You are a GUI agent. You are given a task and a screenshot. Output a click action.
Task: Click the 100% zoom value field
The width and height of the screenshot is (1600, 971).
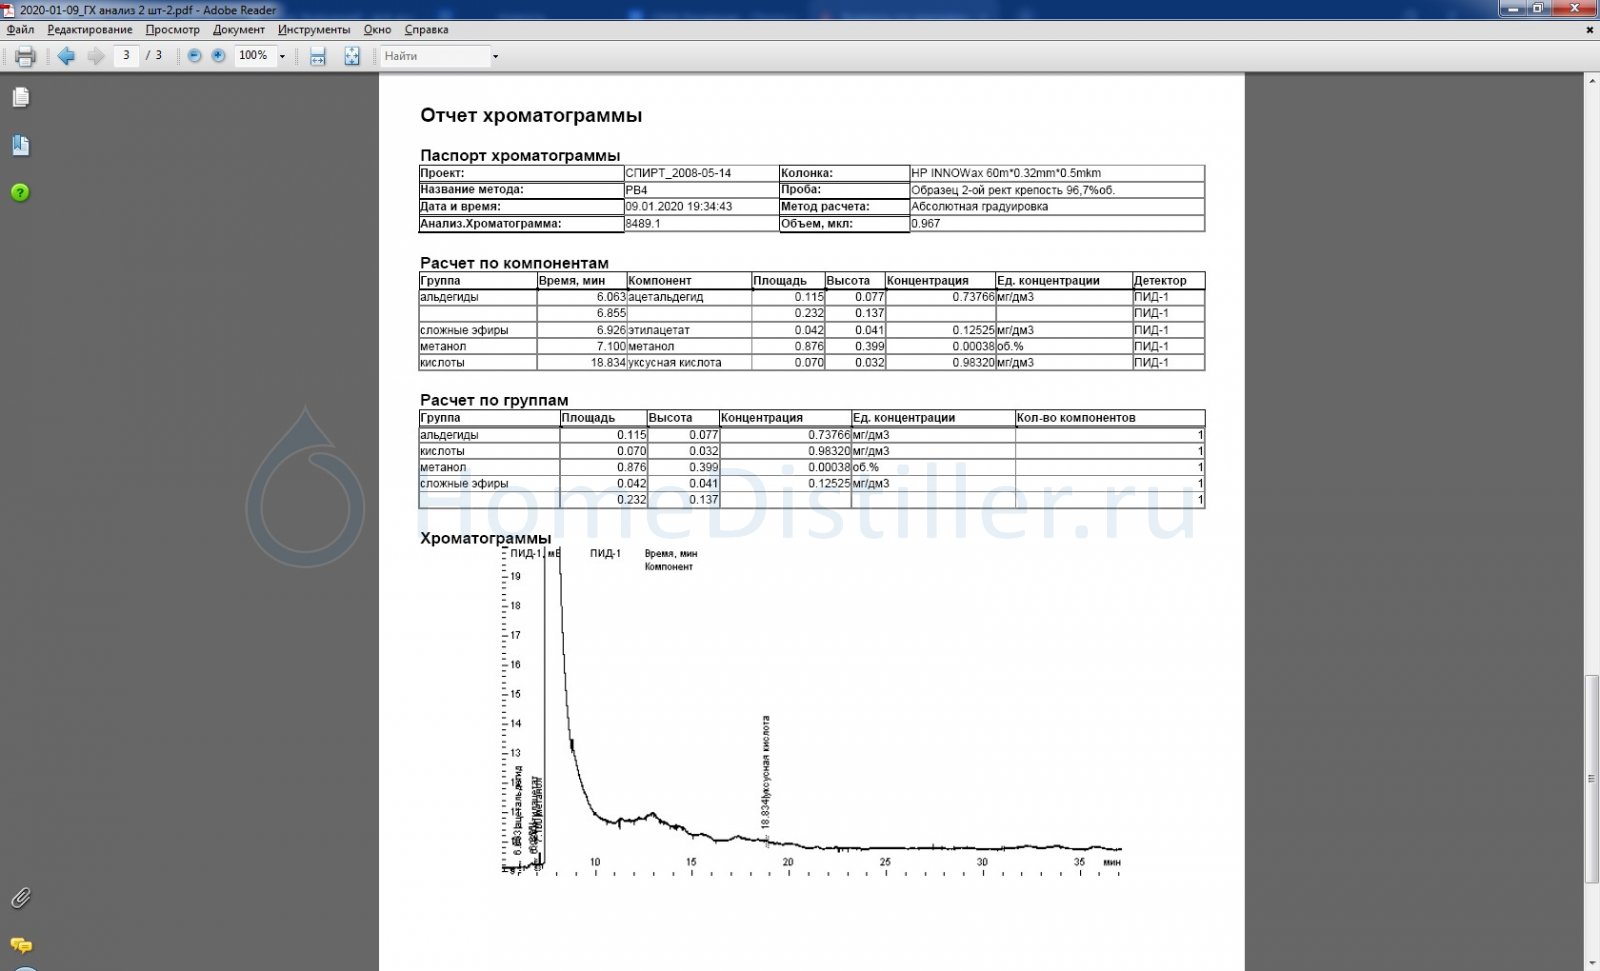(x=254, y=56)
